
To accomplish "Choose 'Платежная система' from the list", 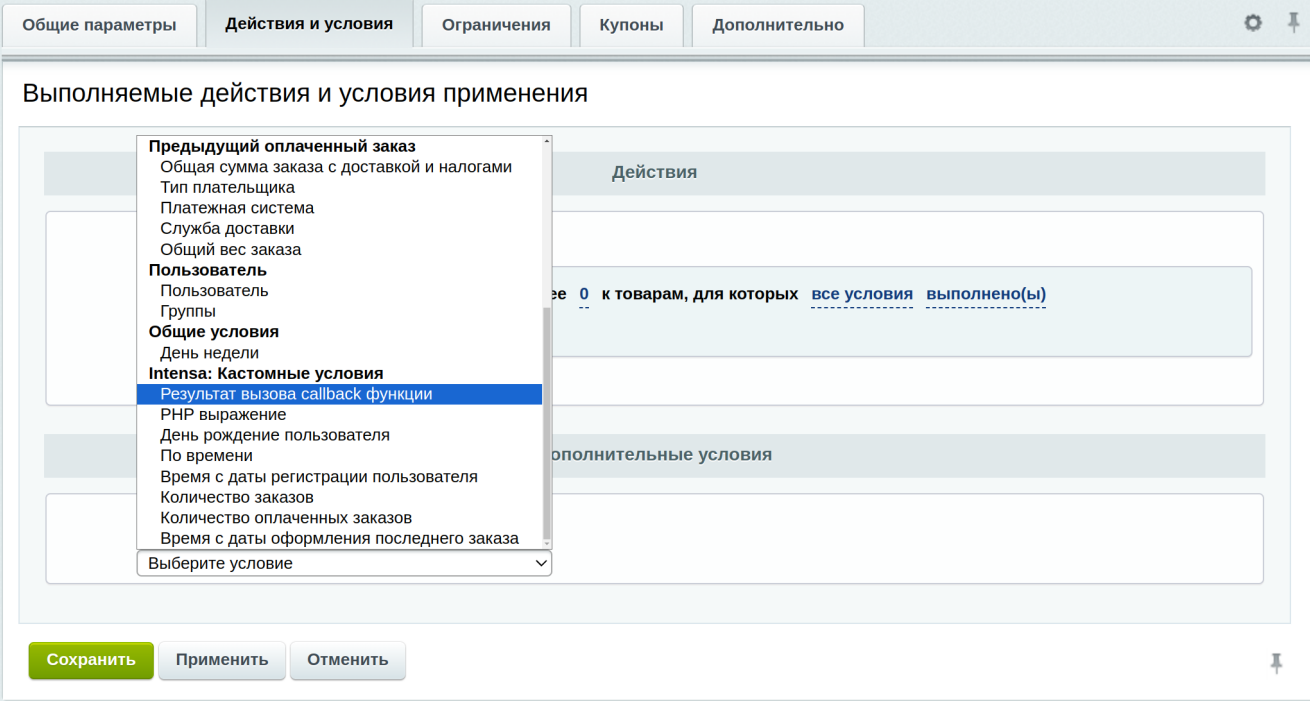I will click(237, 208).
